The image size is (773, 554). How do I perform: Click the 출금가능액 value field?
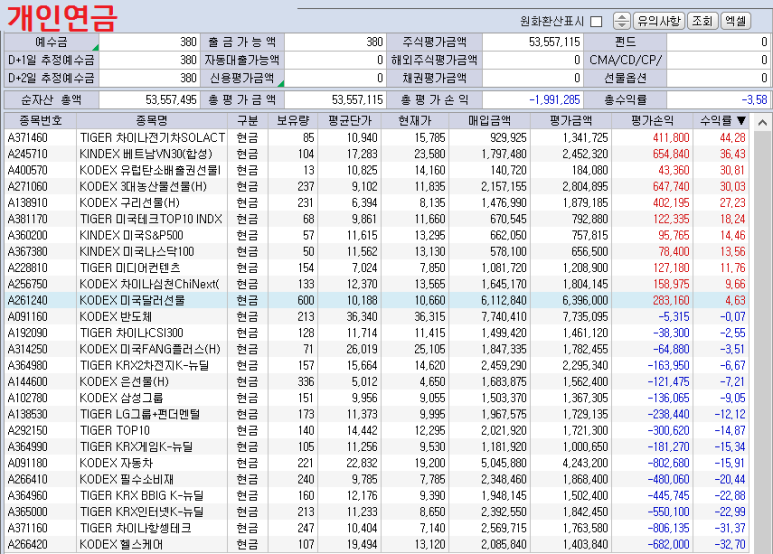click(x=335, y=42)
